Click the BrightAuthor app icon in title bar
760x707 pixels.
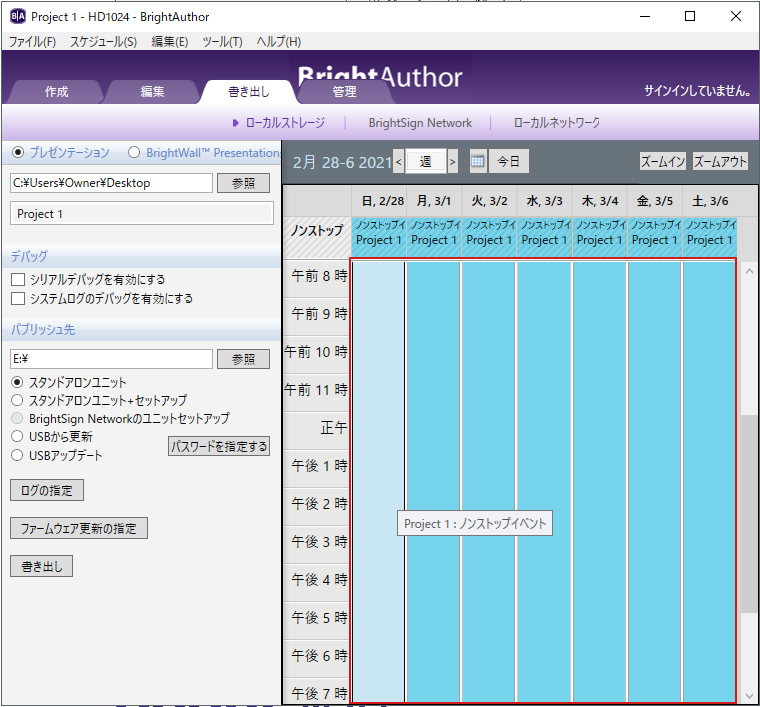[x=17, y=16]
